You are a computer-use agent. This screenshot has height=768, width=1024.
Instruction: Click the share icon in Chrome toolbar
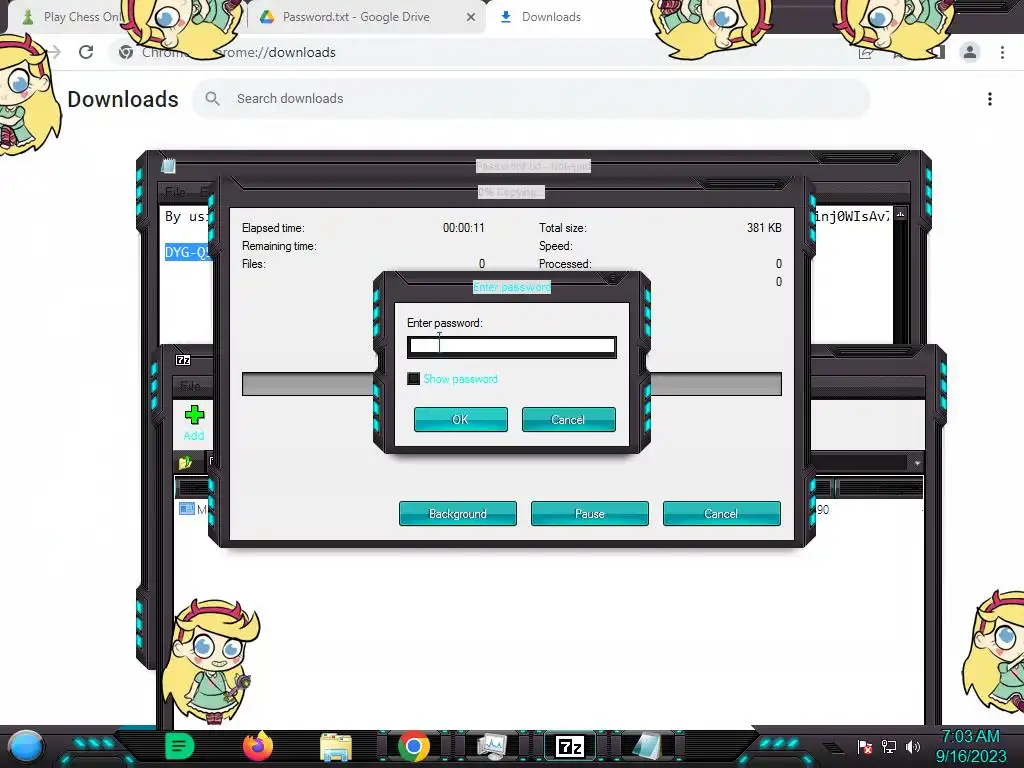coord(865,52)
